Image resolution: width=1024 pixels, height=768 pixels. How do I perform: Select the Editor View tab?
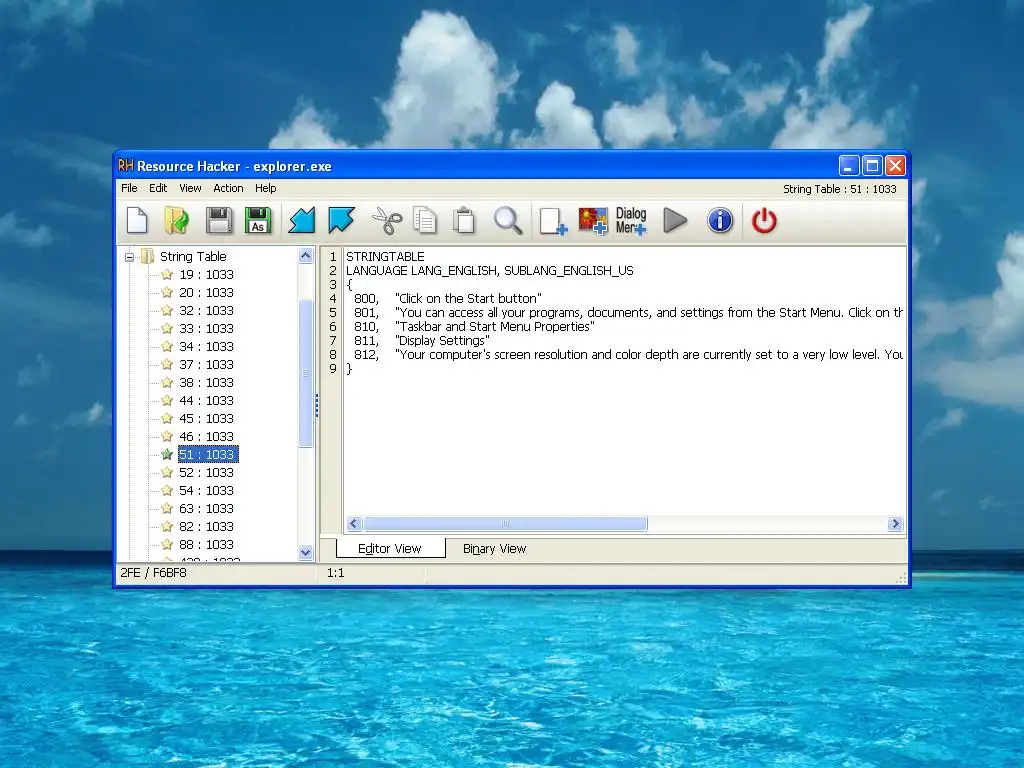click(x=390, y=549)
